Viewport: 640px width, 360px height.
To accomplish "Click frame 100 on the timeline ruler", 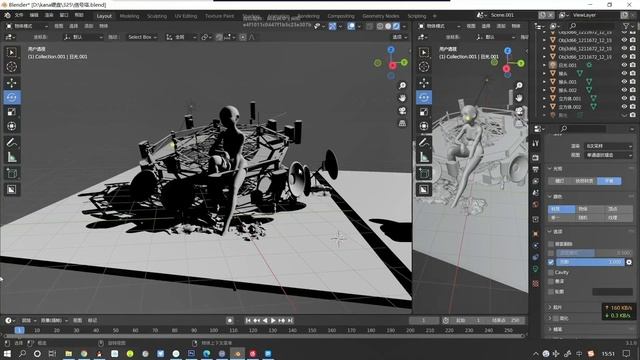I will [x=213, y=330].
